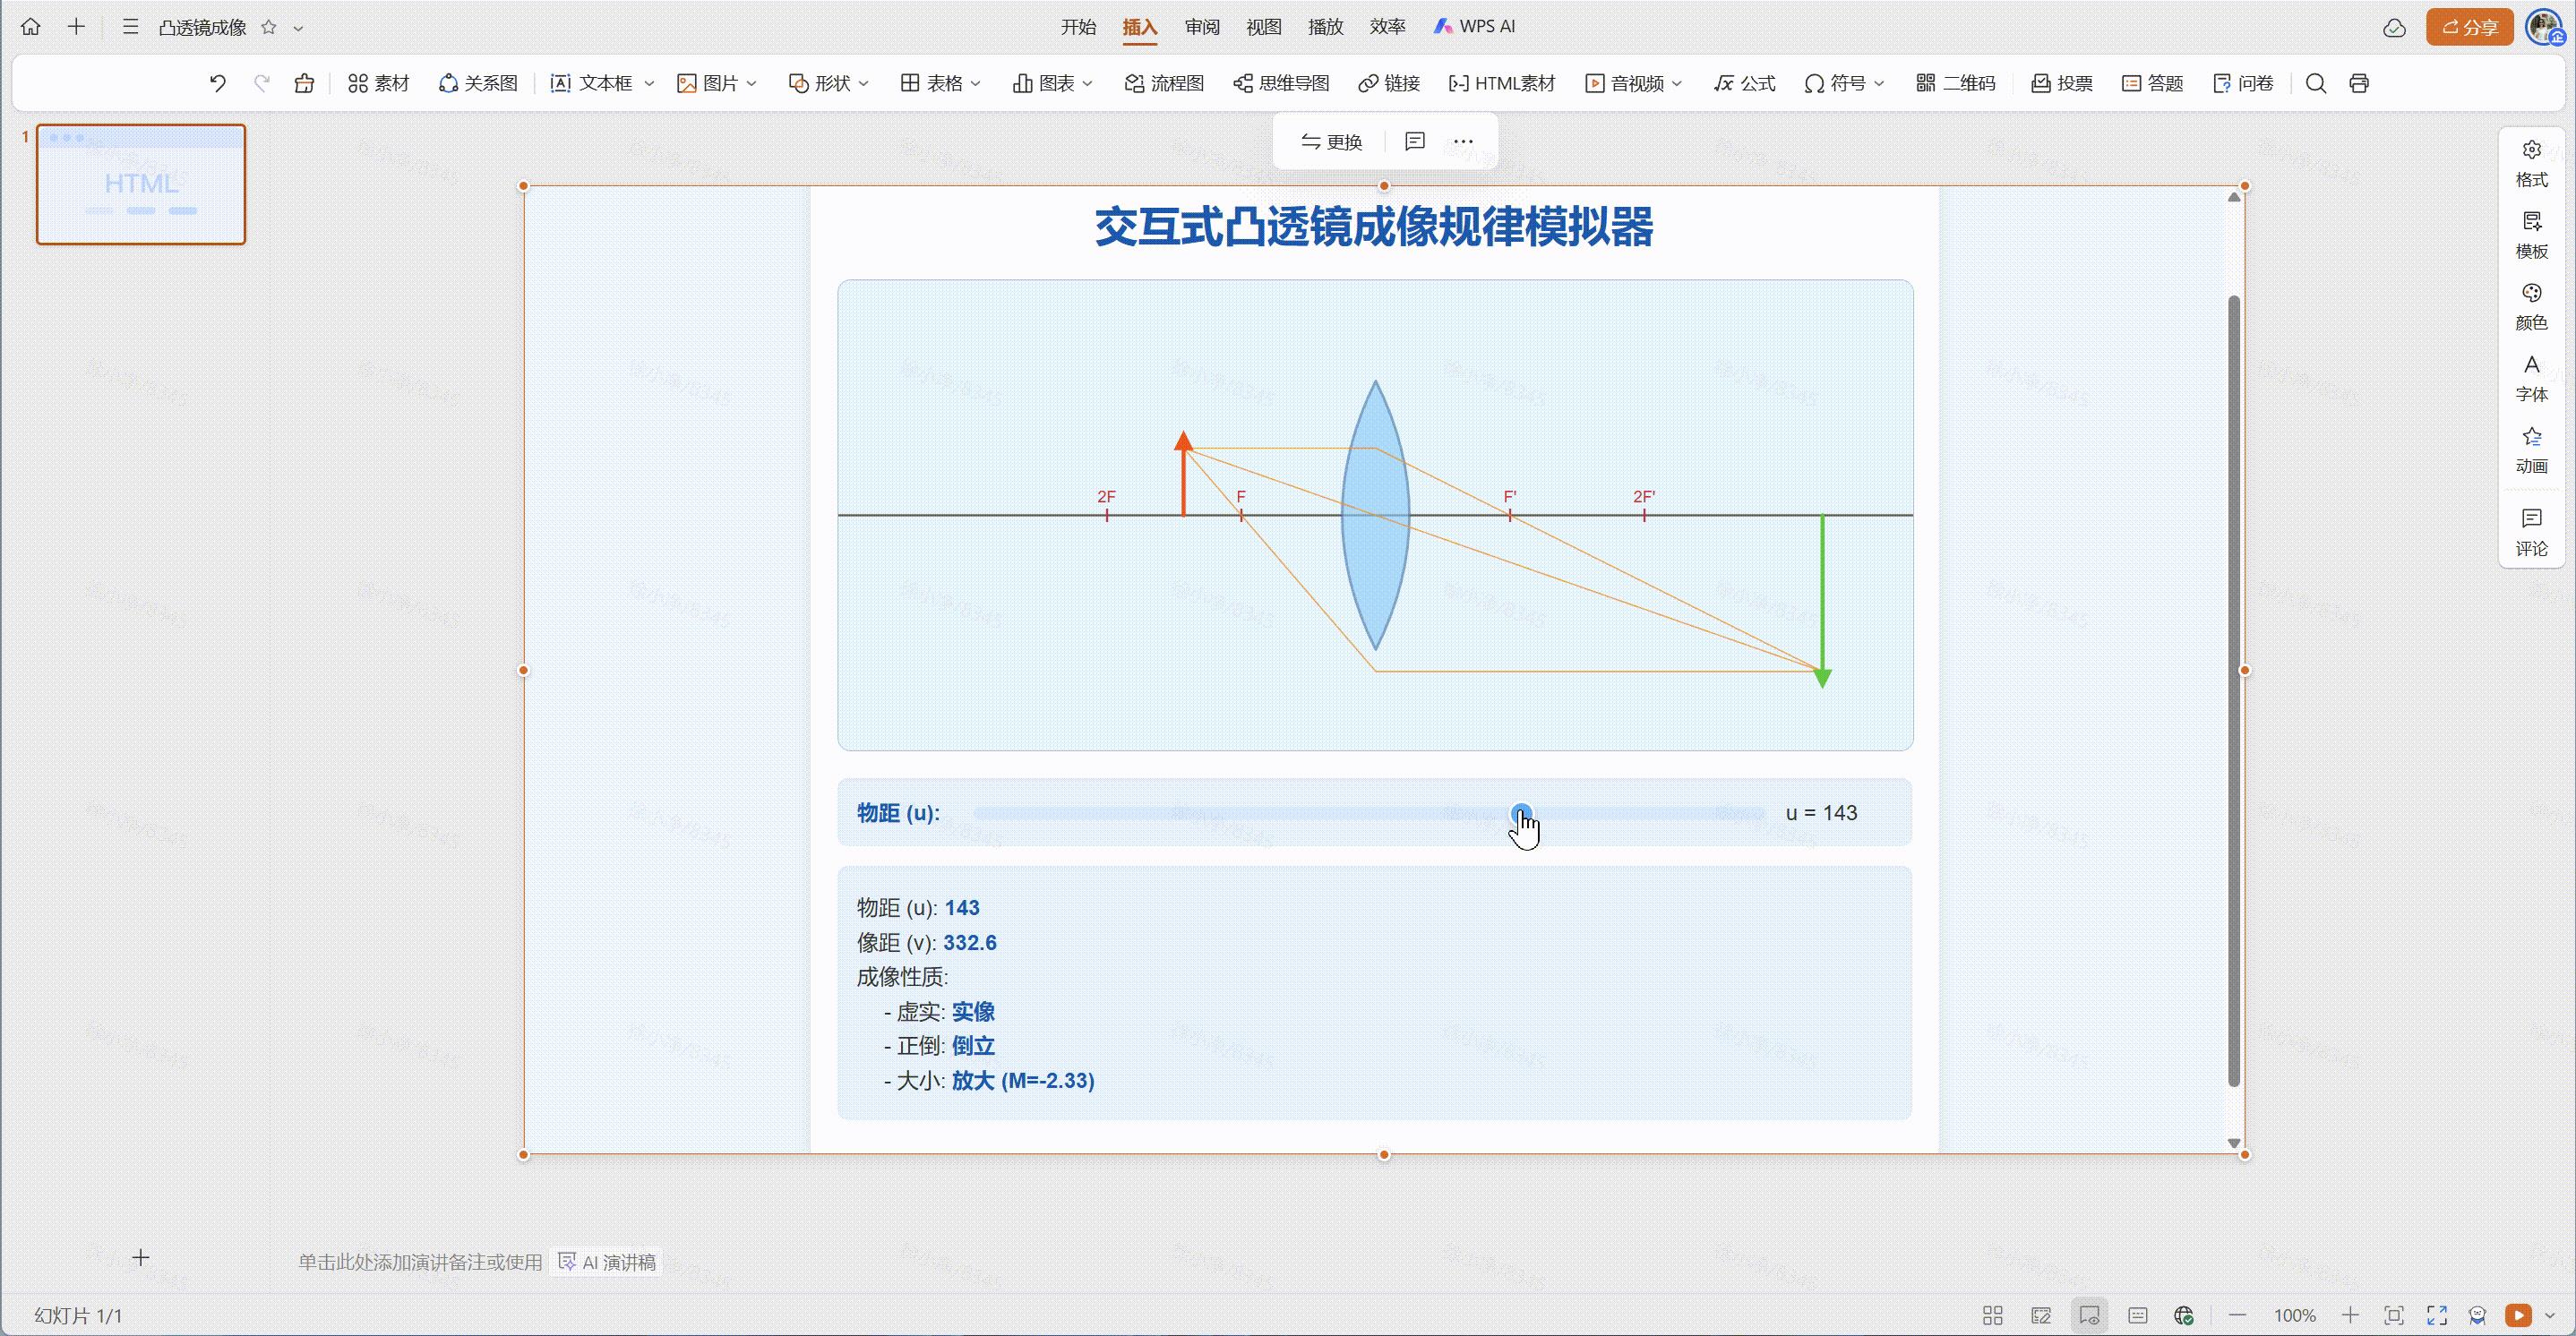The width and height of the screenshot is (2576, 1336).
Task: Insert a 公式 formula
Action: point(1744,83)
